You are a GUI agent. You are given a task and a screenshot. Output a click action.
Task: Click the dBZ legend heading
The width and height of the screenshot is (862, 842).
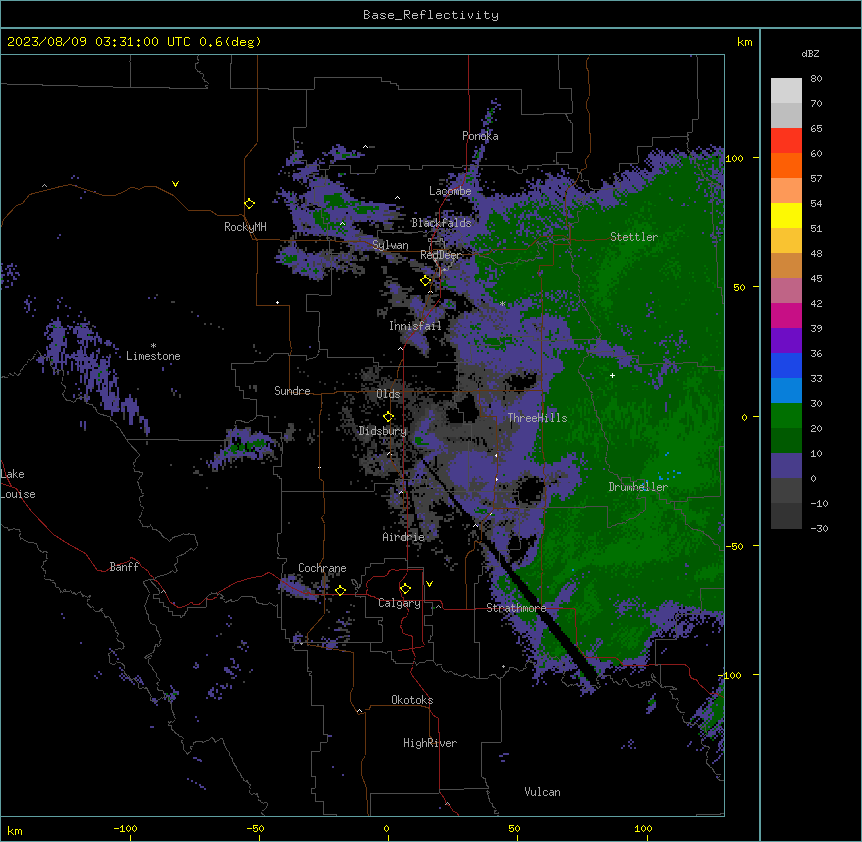click(810, 53)
